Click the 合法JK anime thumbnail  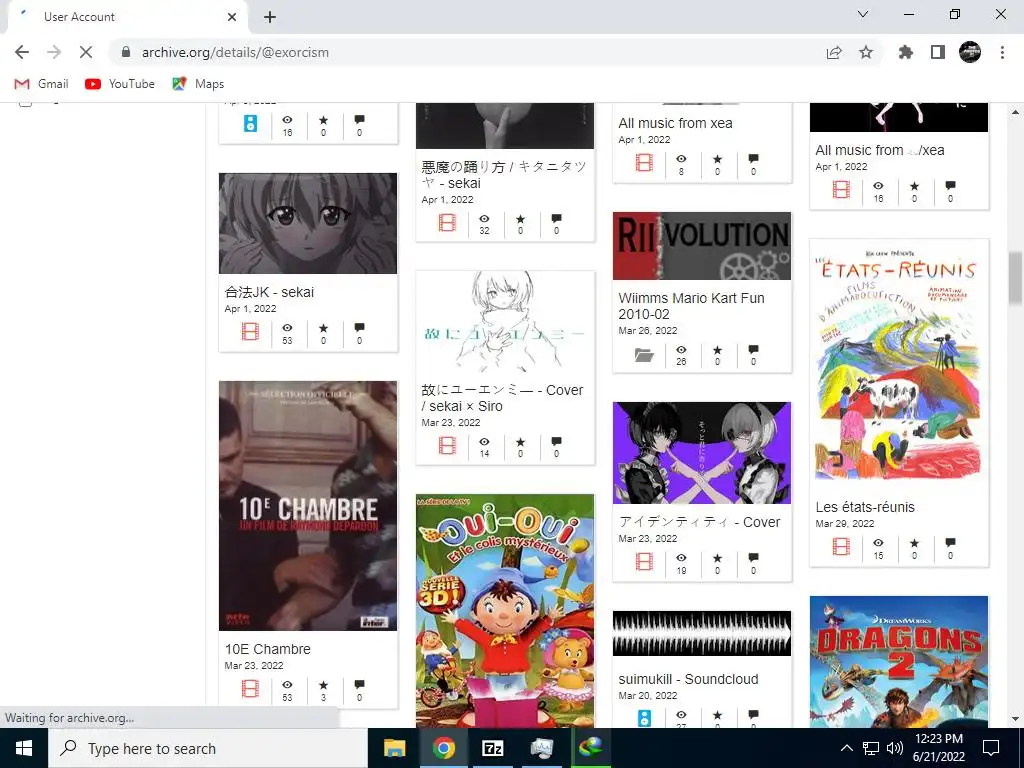tap(308, 223)
